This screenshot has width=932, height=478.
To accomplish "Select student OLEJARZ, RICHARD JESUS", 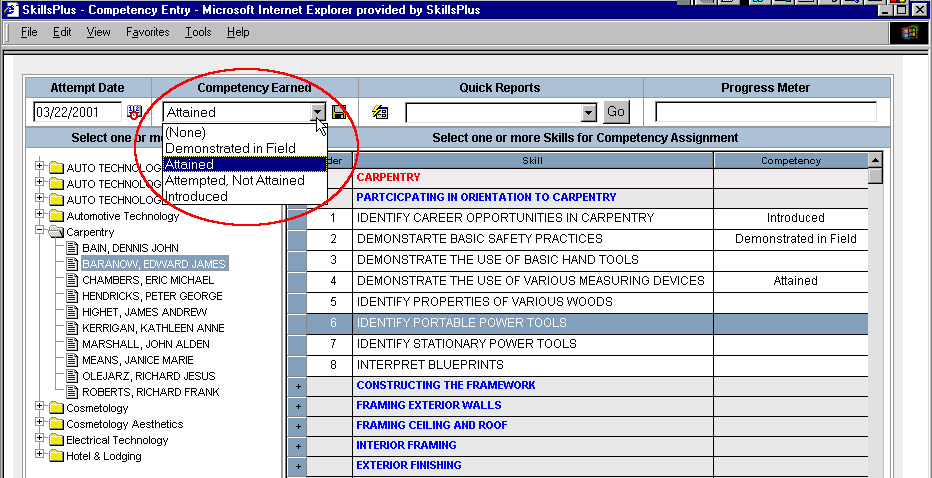I will (149, 376).
